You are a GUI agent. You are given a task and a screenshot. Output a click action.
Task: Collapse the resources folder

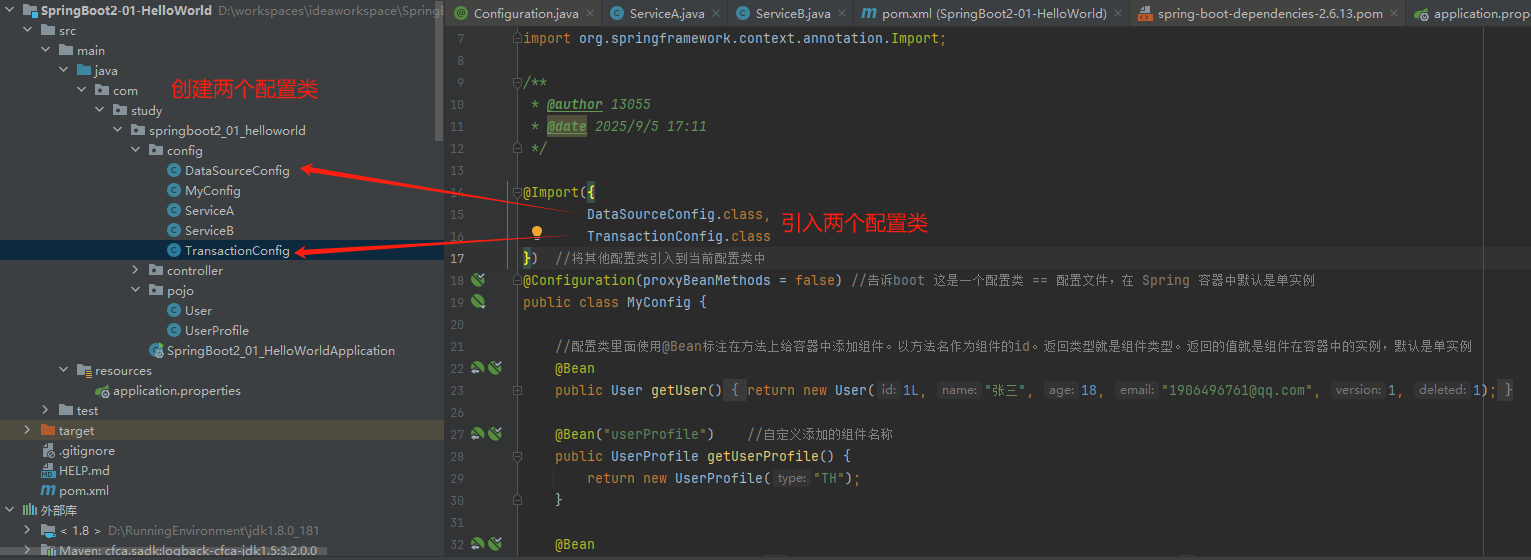click(64, 370)
